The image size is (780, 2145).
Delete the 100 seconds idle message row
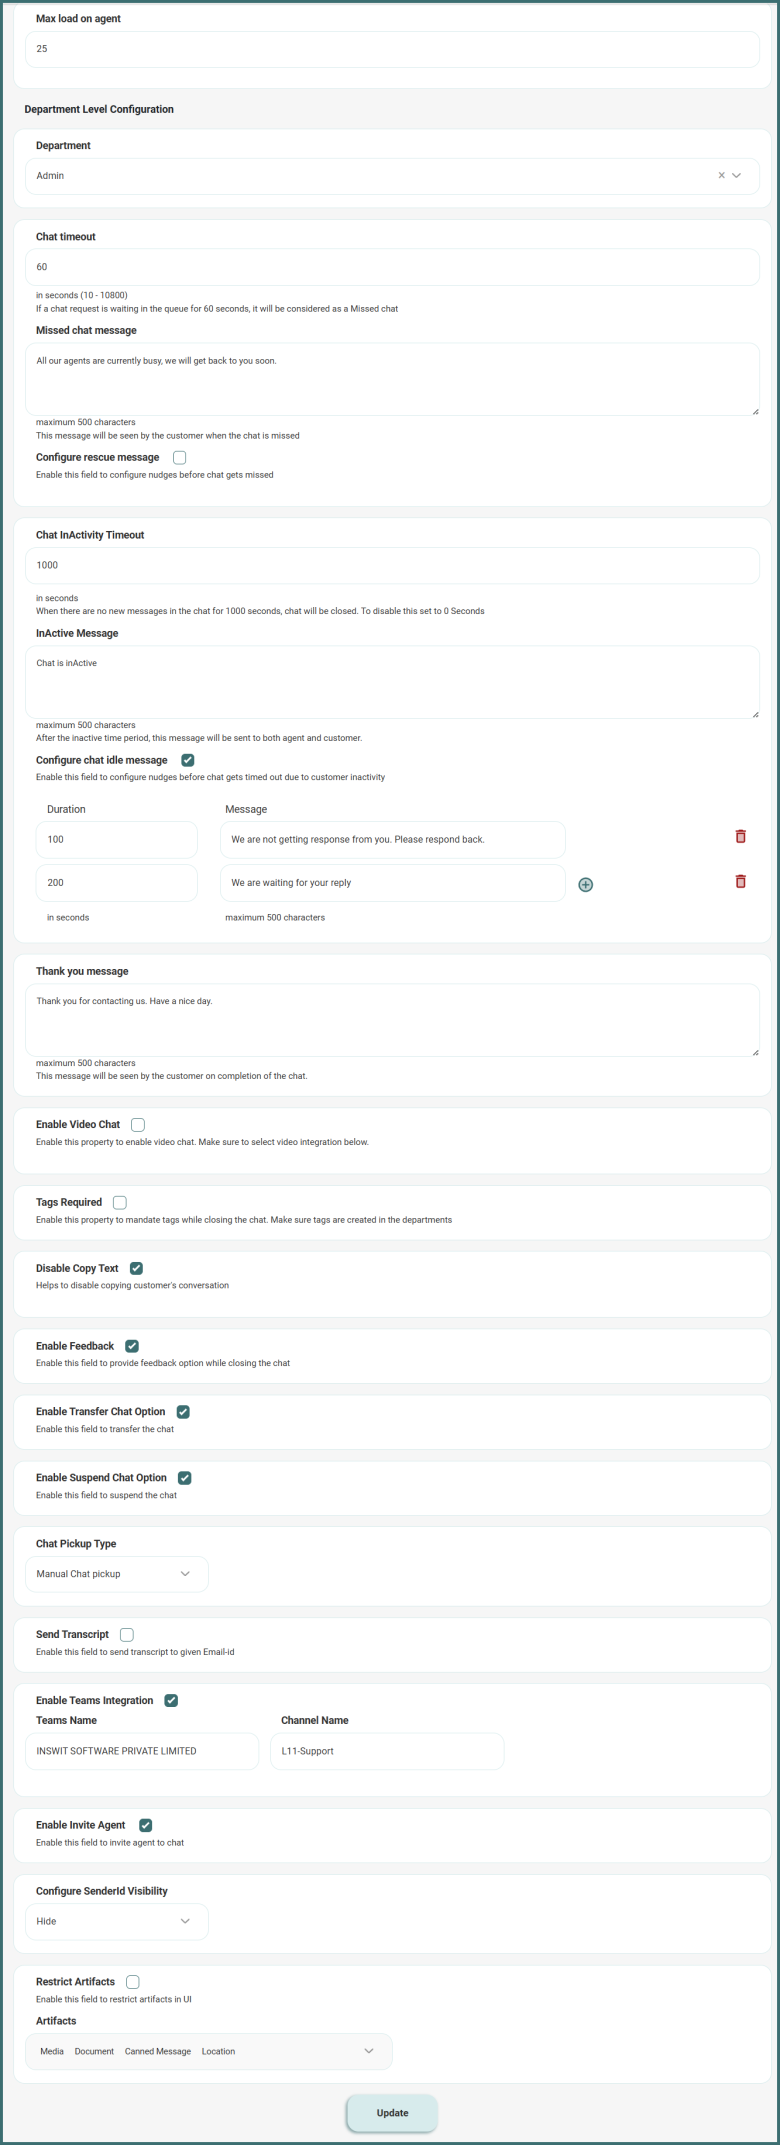[x=740, y=836]
